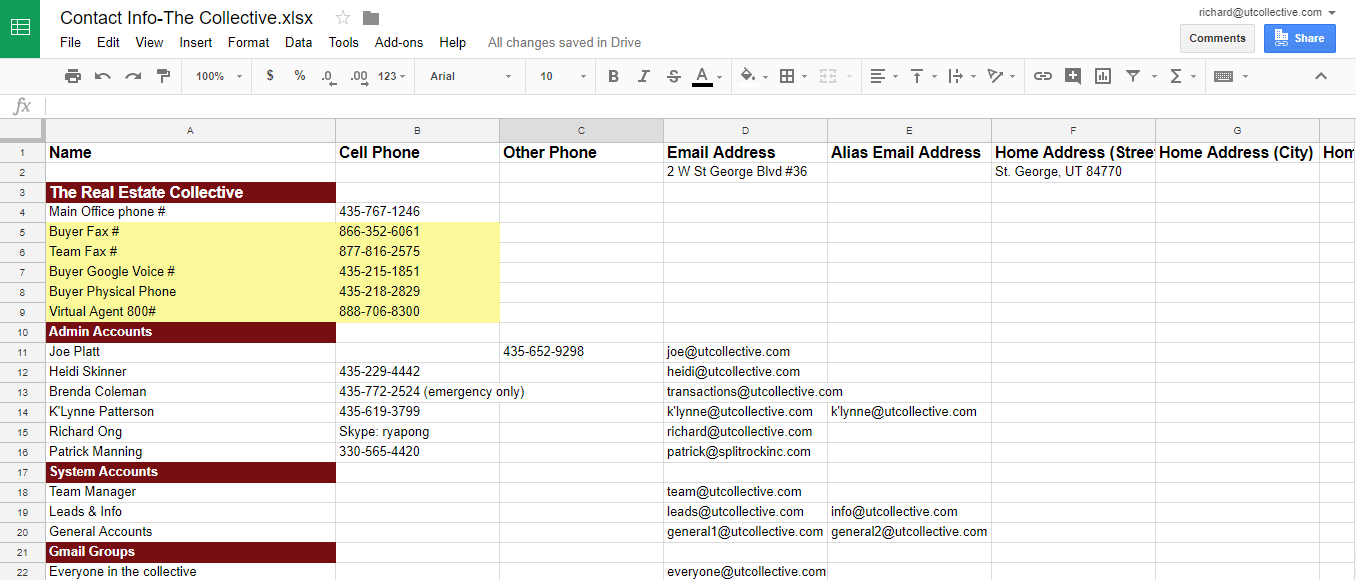Click the blue Share button
Image resolution: width=1356 pixels, height=580 pixels.
click(1300, 38)
